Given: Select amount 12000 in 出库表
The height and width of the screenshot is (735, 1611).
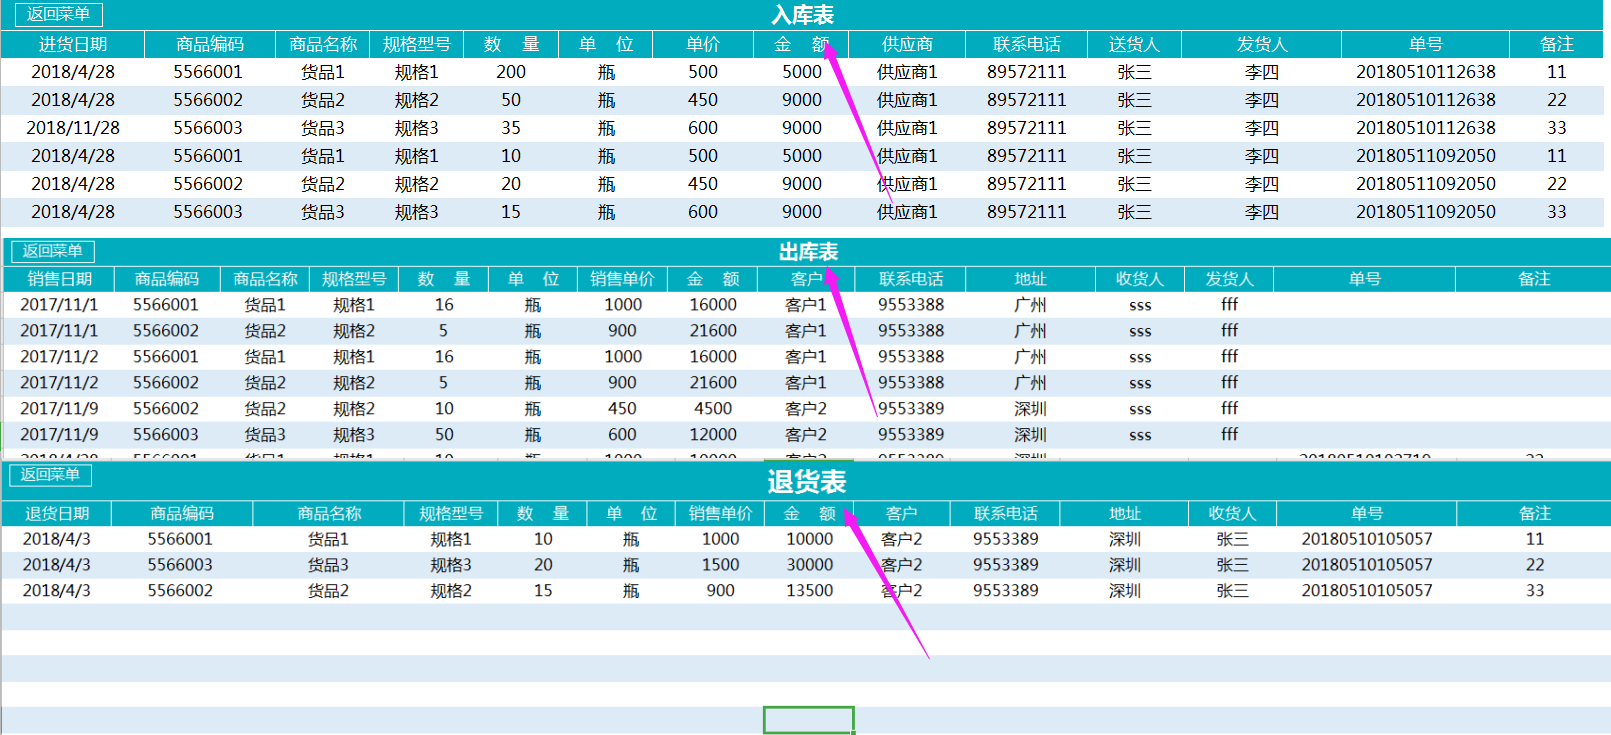Looking at the screenshot, I should click(713, 435).
